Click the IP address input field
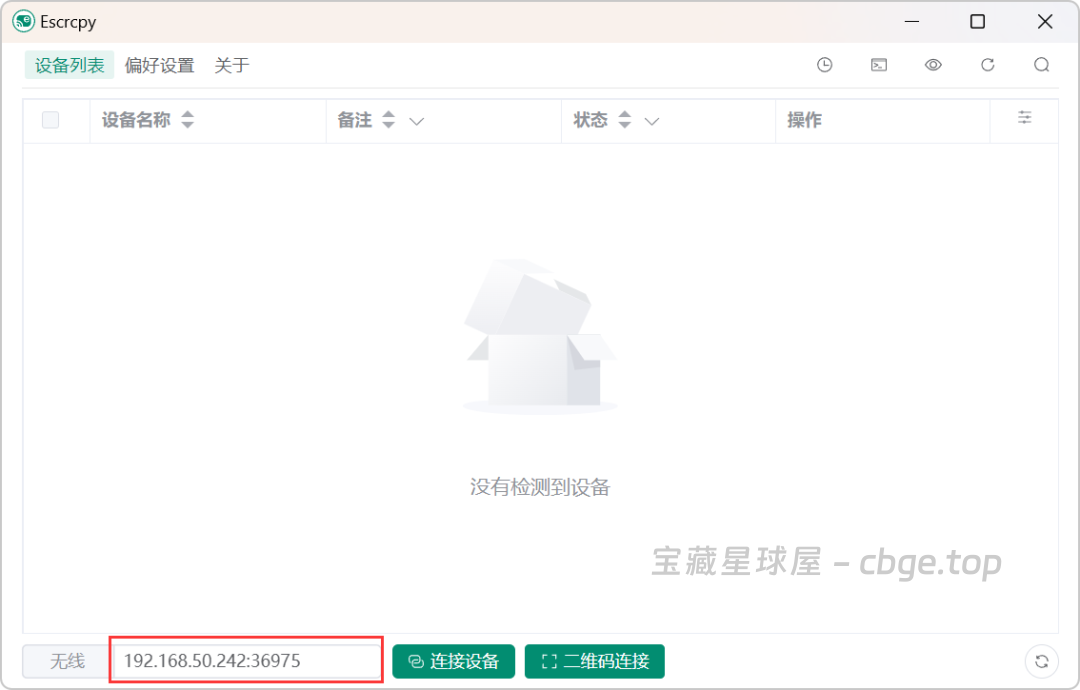This screenshot has height=690, width=1080. click(x=245, y=660)
